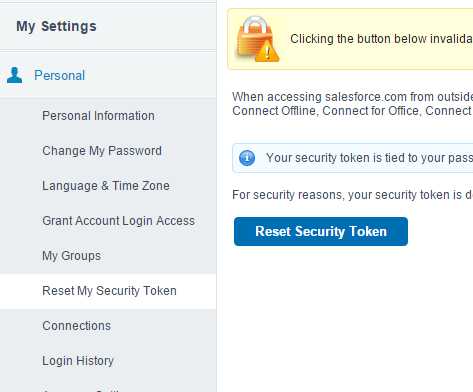This screenshot has width=473, height=392.
Task: Click the yellow banner text about clicking the button
Action: [x=381, y=39]
